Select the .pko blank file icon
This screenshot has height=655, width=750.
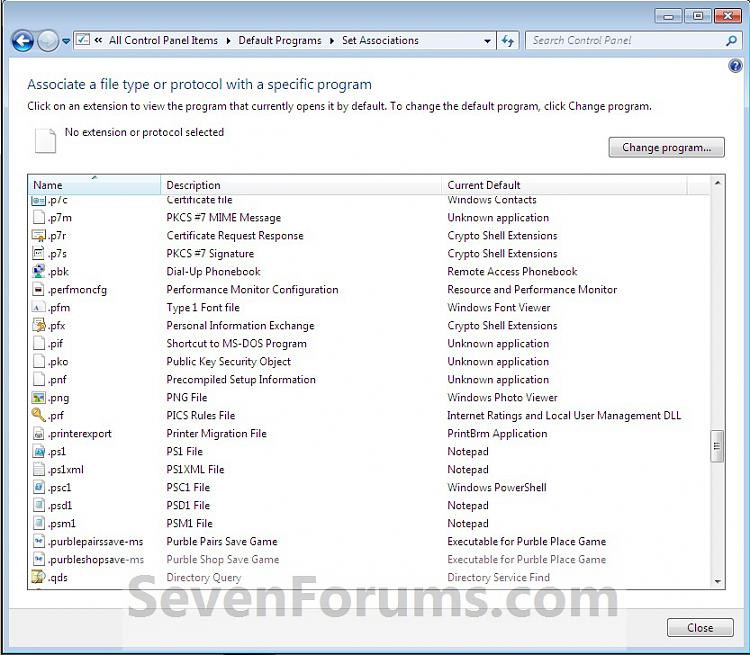pos(39,361)
